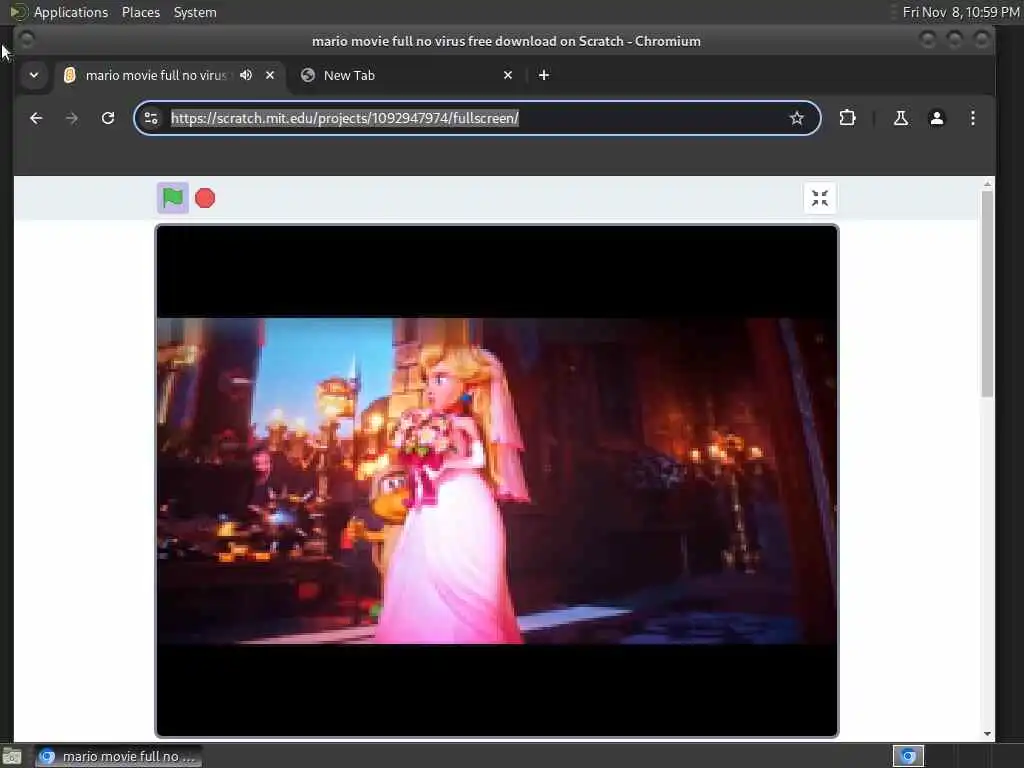
Task: Click the workspace switcher in bottom panel
Action: point(908,756)
